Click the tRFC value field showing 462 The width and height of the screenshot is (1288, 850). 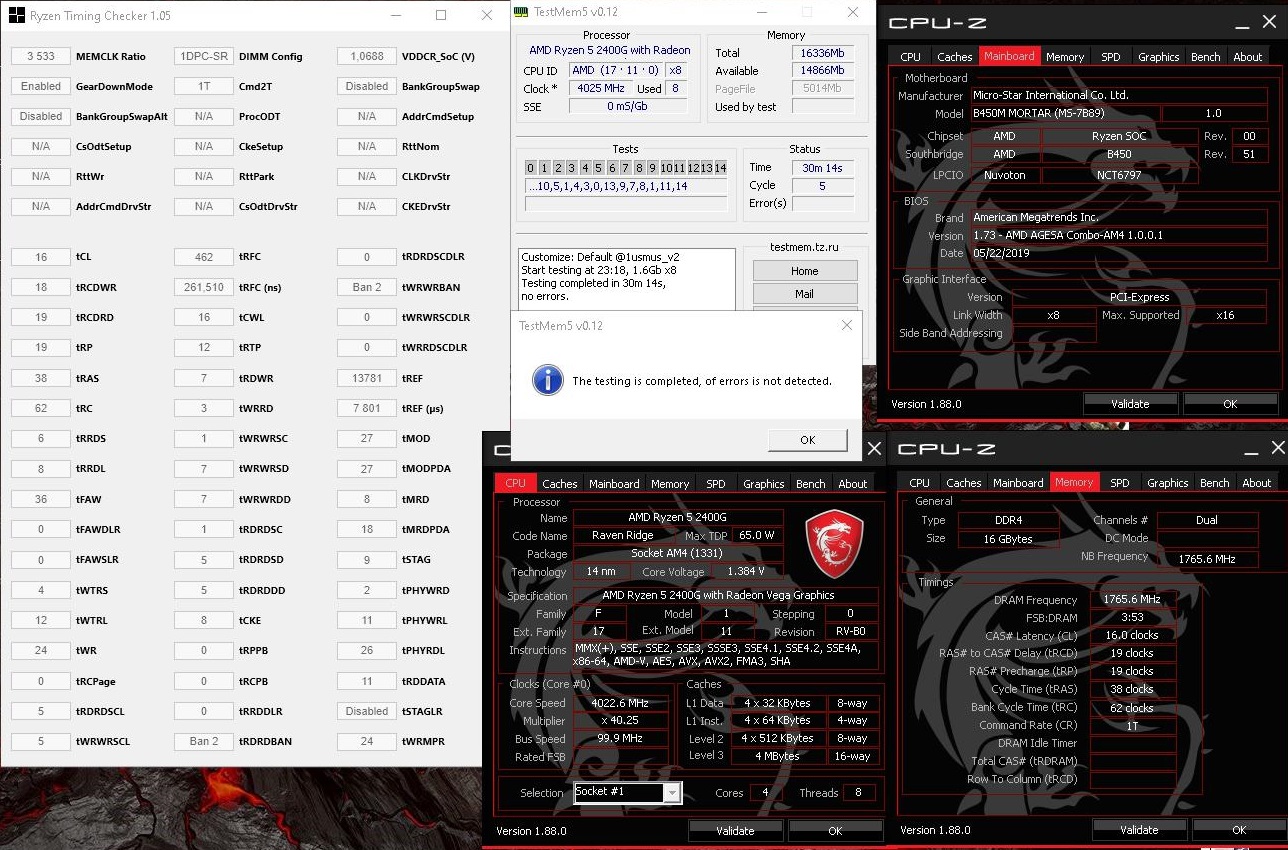point(204,257)
